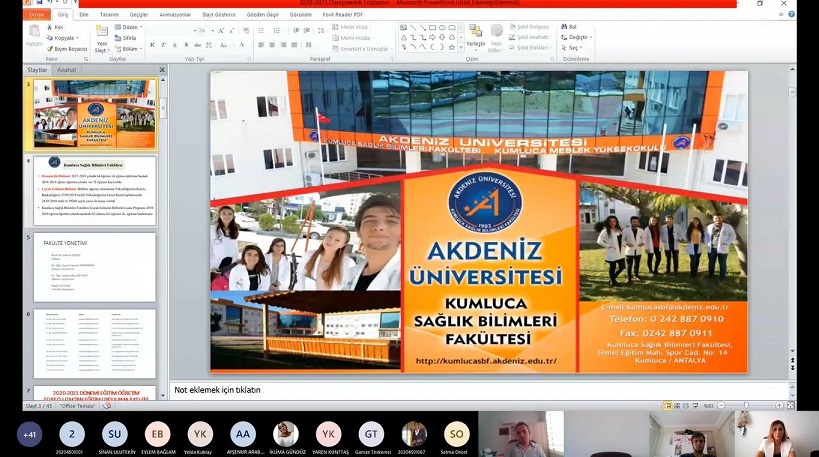Open the Bölüm section dropdown
Screen dimensions: 819x457
128,49
